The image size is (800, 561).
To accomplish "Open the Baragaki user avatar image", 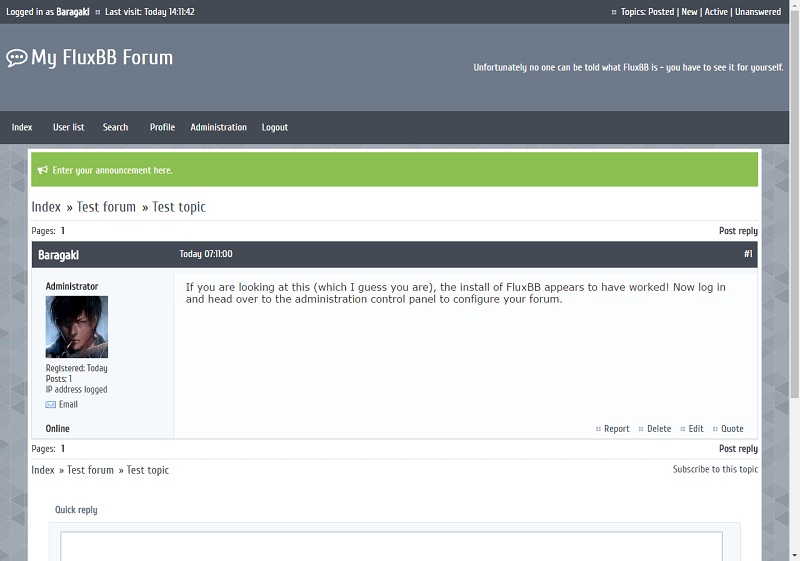I will pos(77,326).
